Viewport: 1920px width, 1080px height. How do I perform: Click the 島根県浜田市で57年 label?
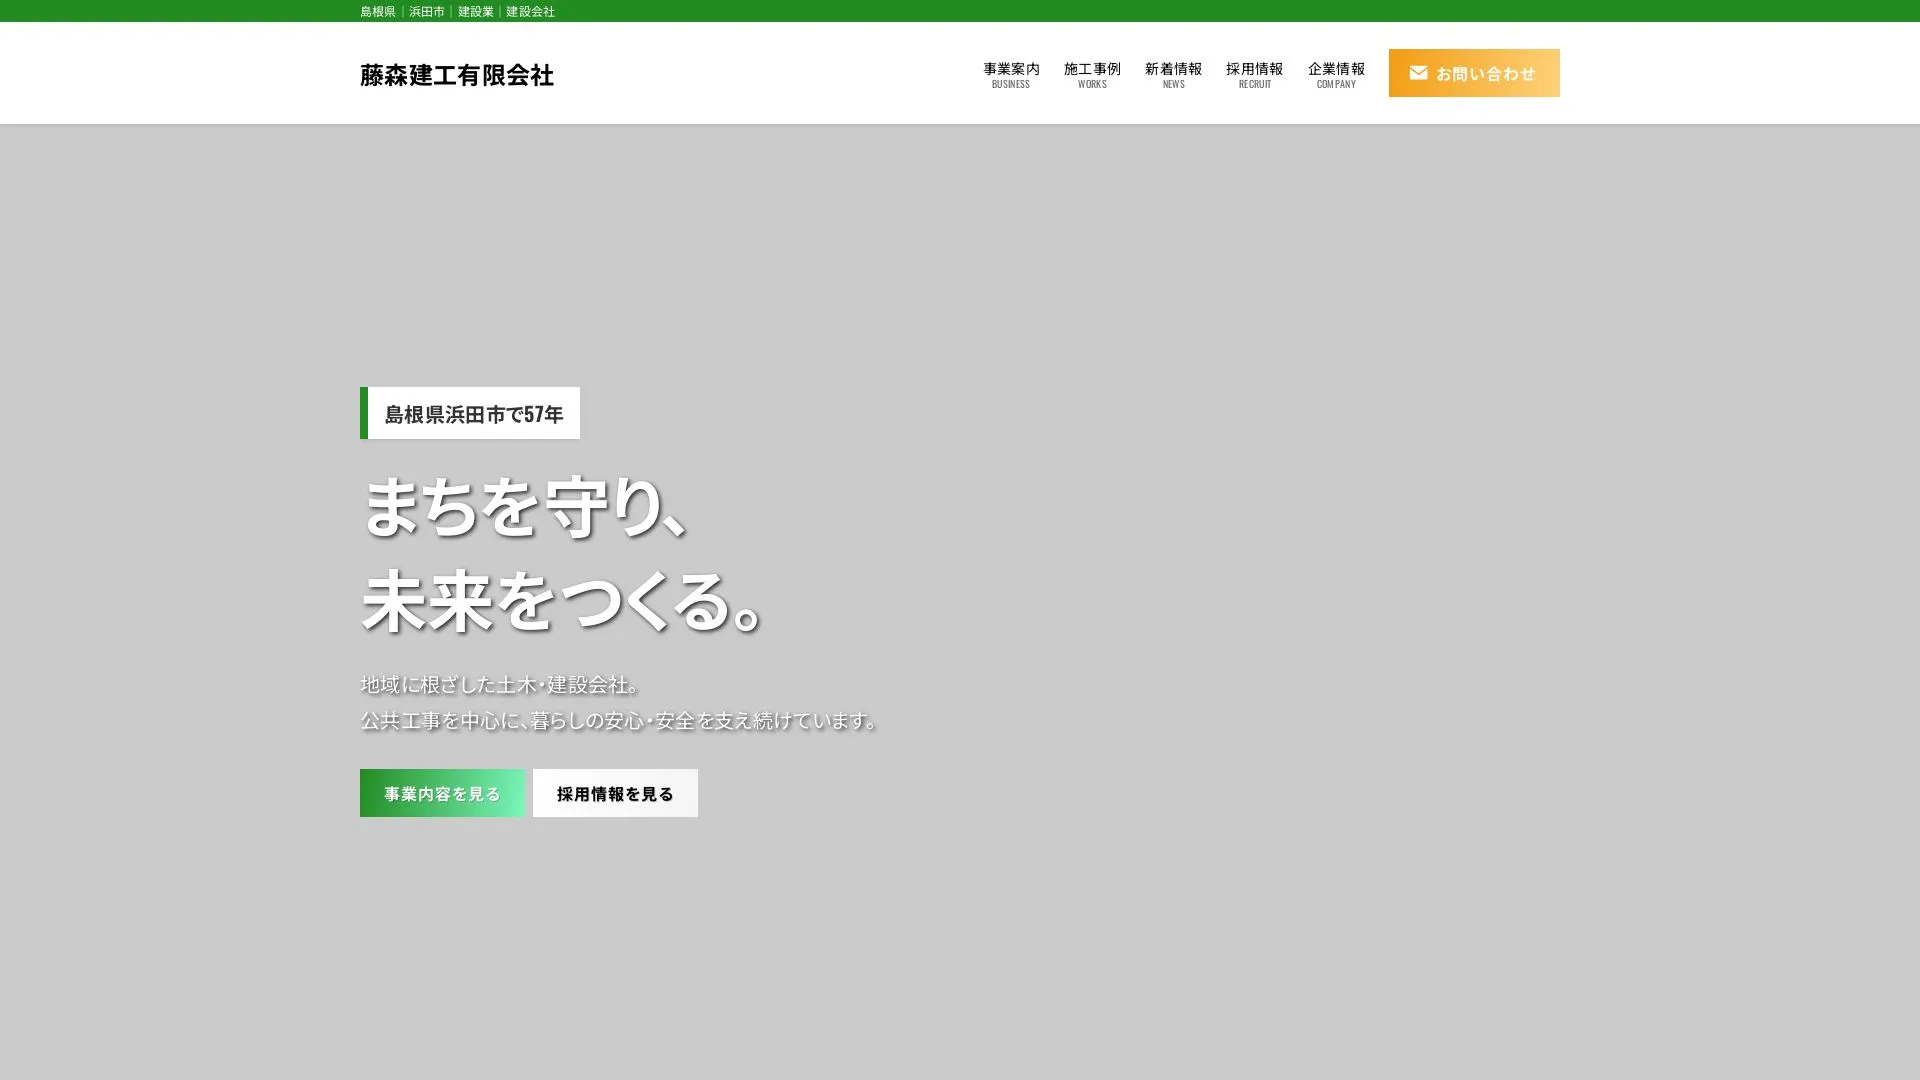pos(470,413)
